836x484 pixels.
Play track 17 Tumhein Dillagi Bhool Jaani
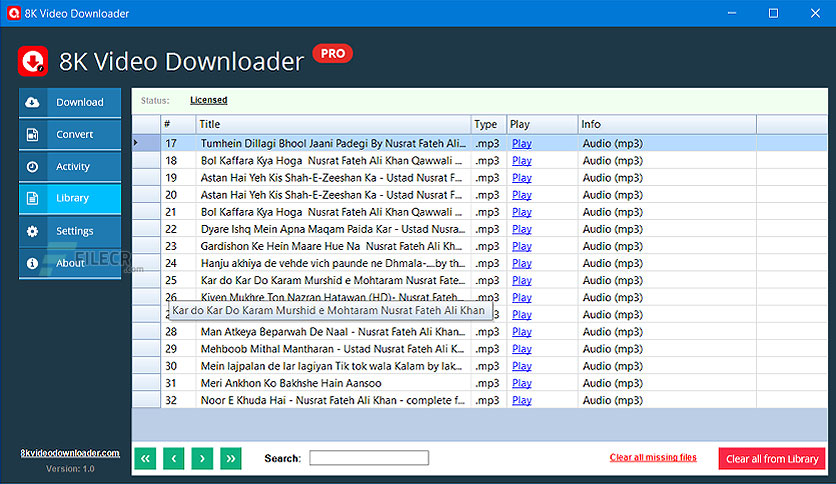tap(521, 143)
